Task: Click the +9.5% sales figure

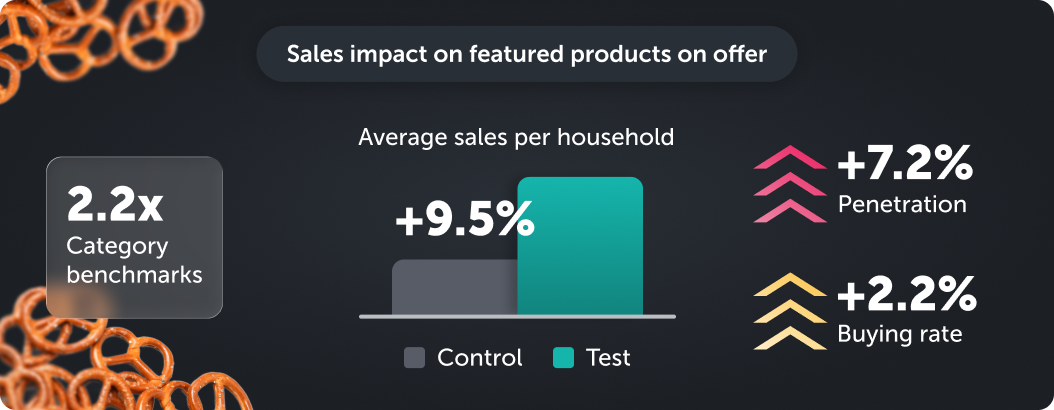Action: tap(465, 220)
